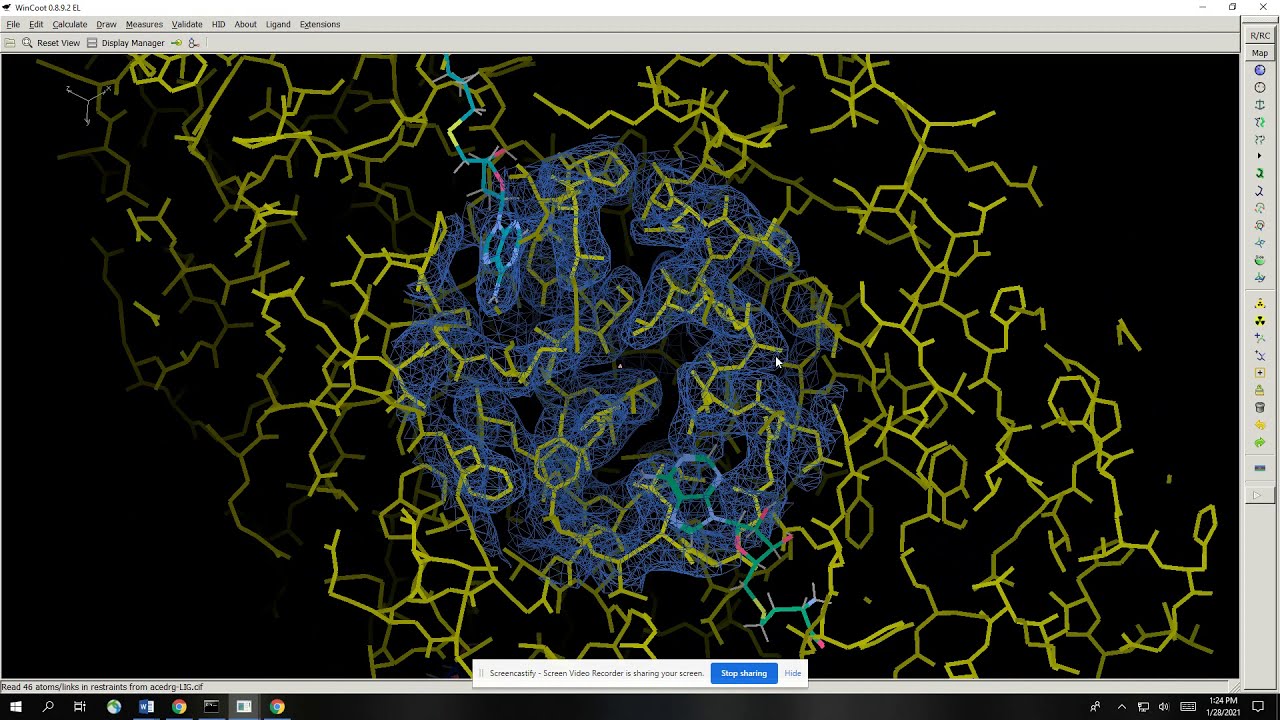The width and height of the screenshot is (1280, 720).
Task: Select the Rigid Body Fit Zone tool
Action: (1260, 122)
